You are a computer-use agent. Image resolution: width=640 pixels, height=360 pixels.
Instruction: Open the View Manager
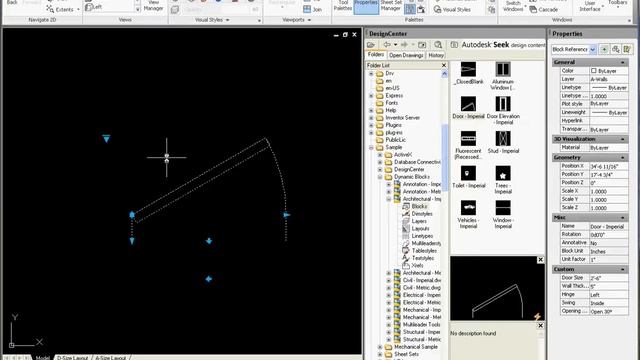[x=153, y=5]
